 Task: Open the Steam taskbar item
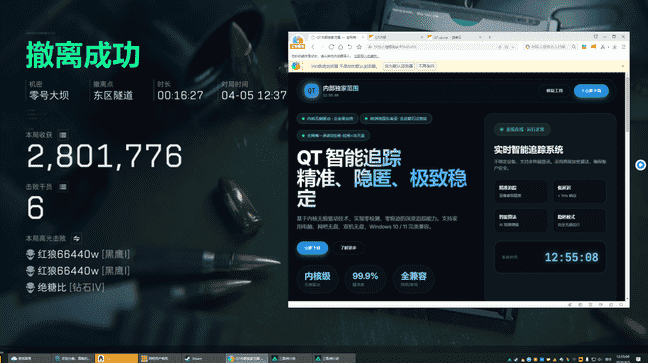pyautogui.click(x=203, y=358)
